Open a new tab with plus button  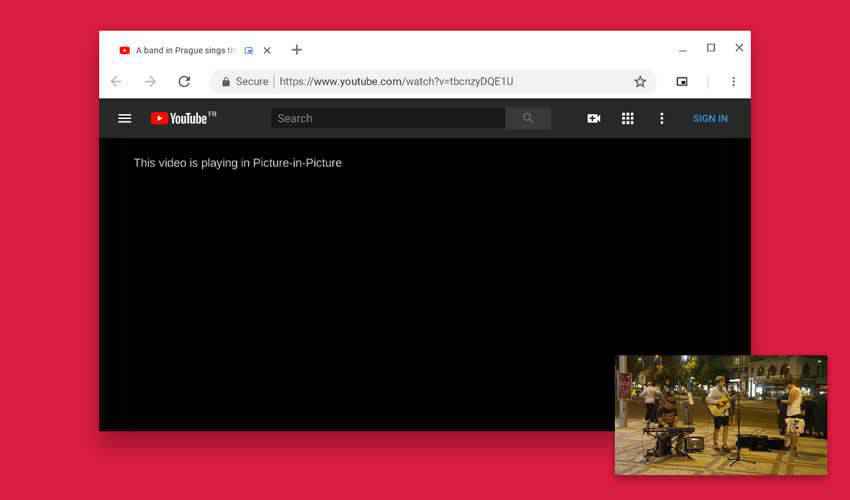297,50
